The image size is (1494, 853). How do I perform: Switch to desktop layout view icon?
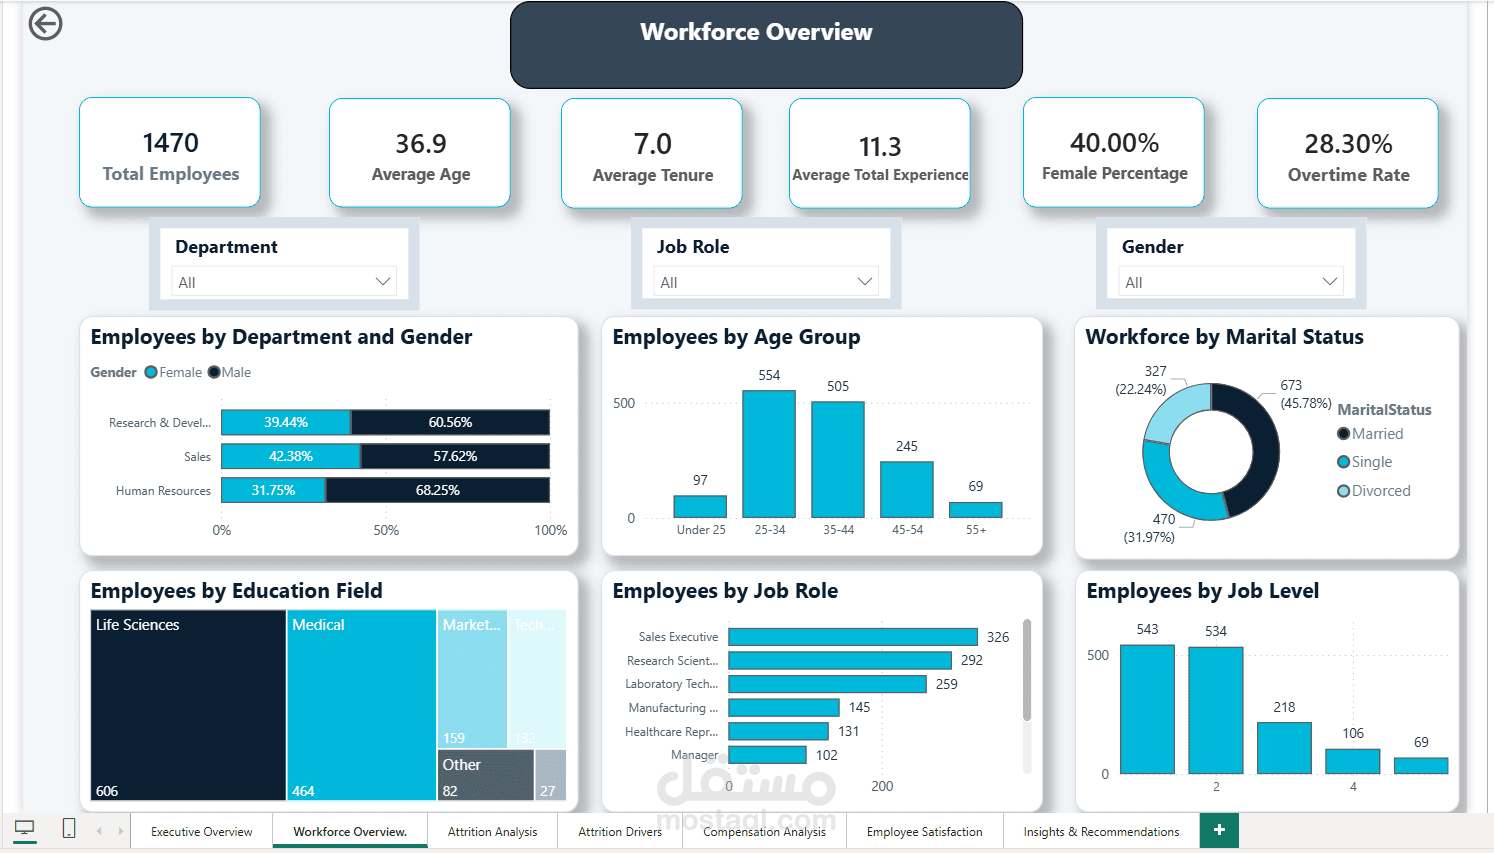tap(24, 828)
